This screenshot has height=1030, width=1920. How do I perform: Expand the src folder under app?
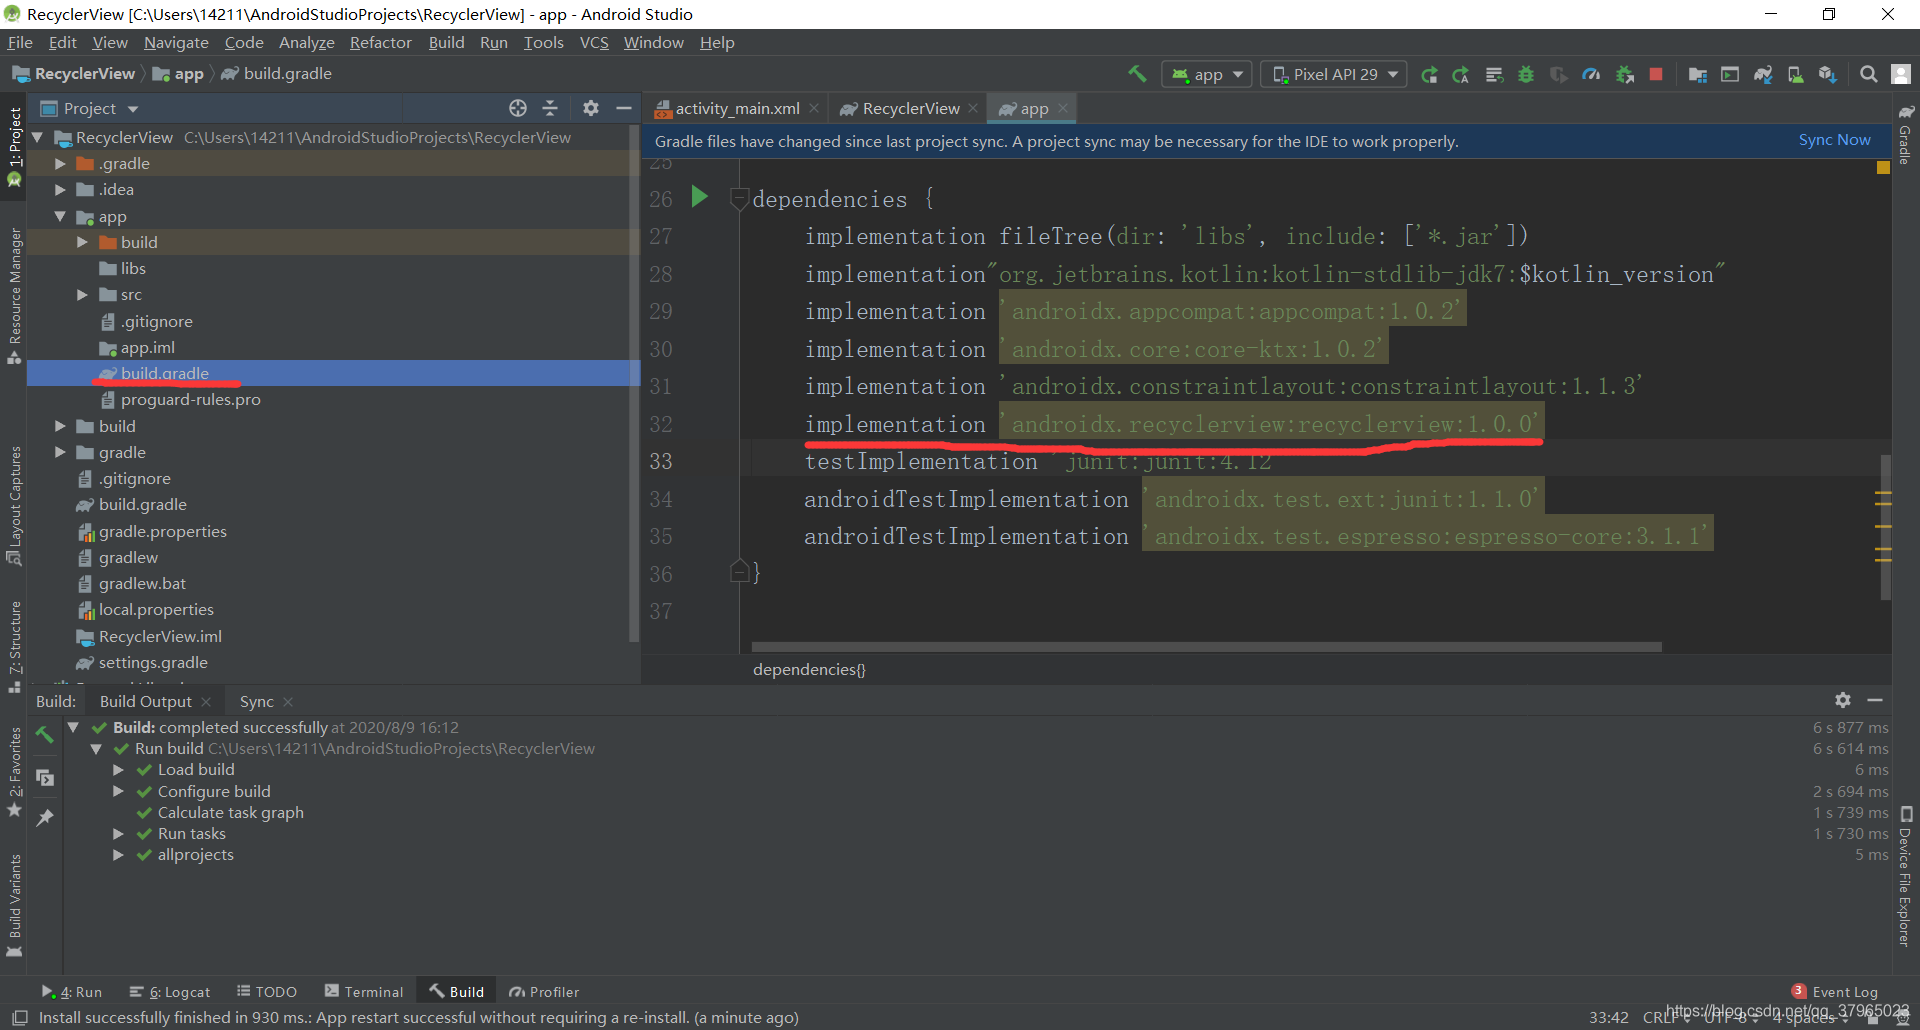[83, 294]
